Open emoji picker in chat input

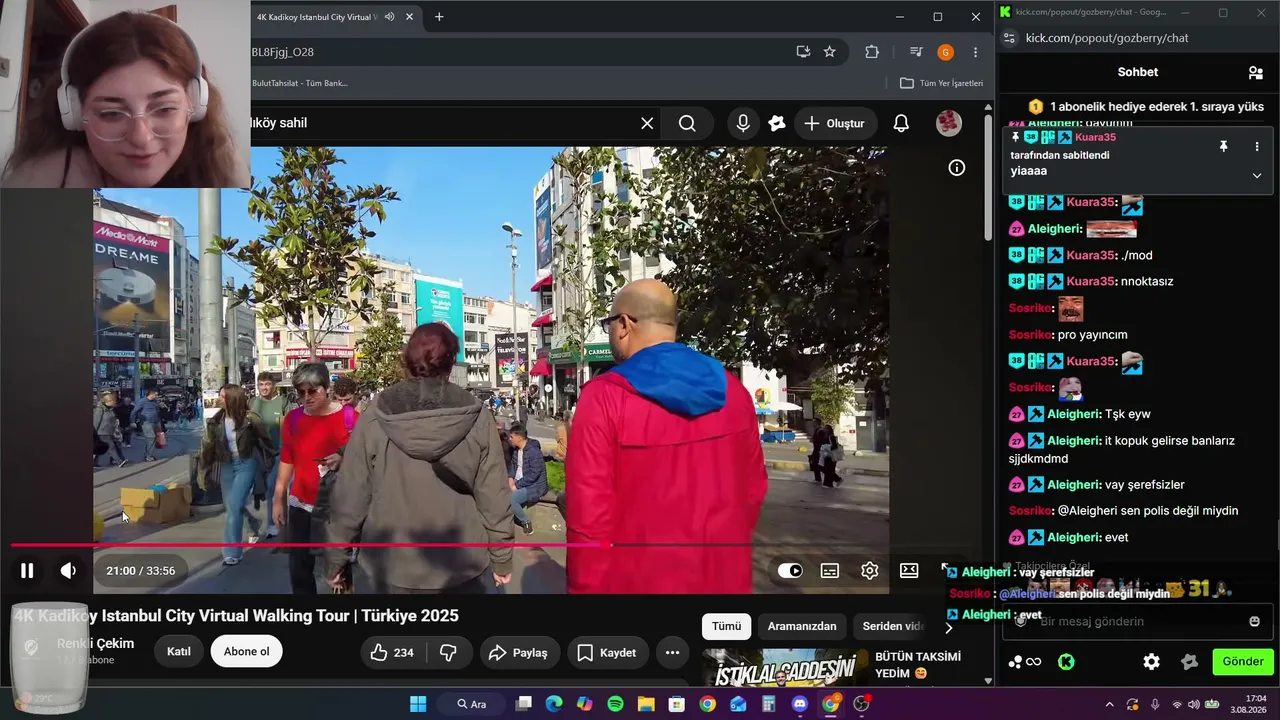coord(1255,621)
